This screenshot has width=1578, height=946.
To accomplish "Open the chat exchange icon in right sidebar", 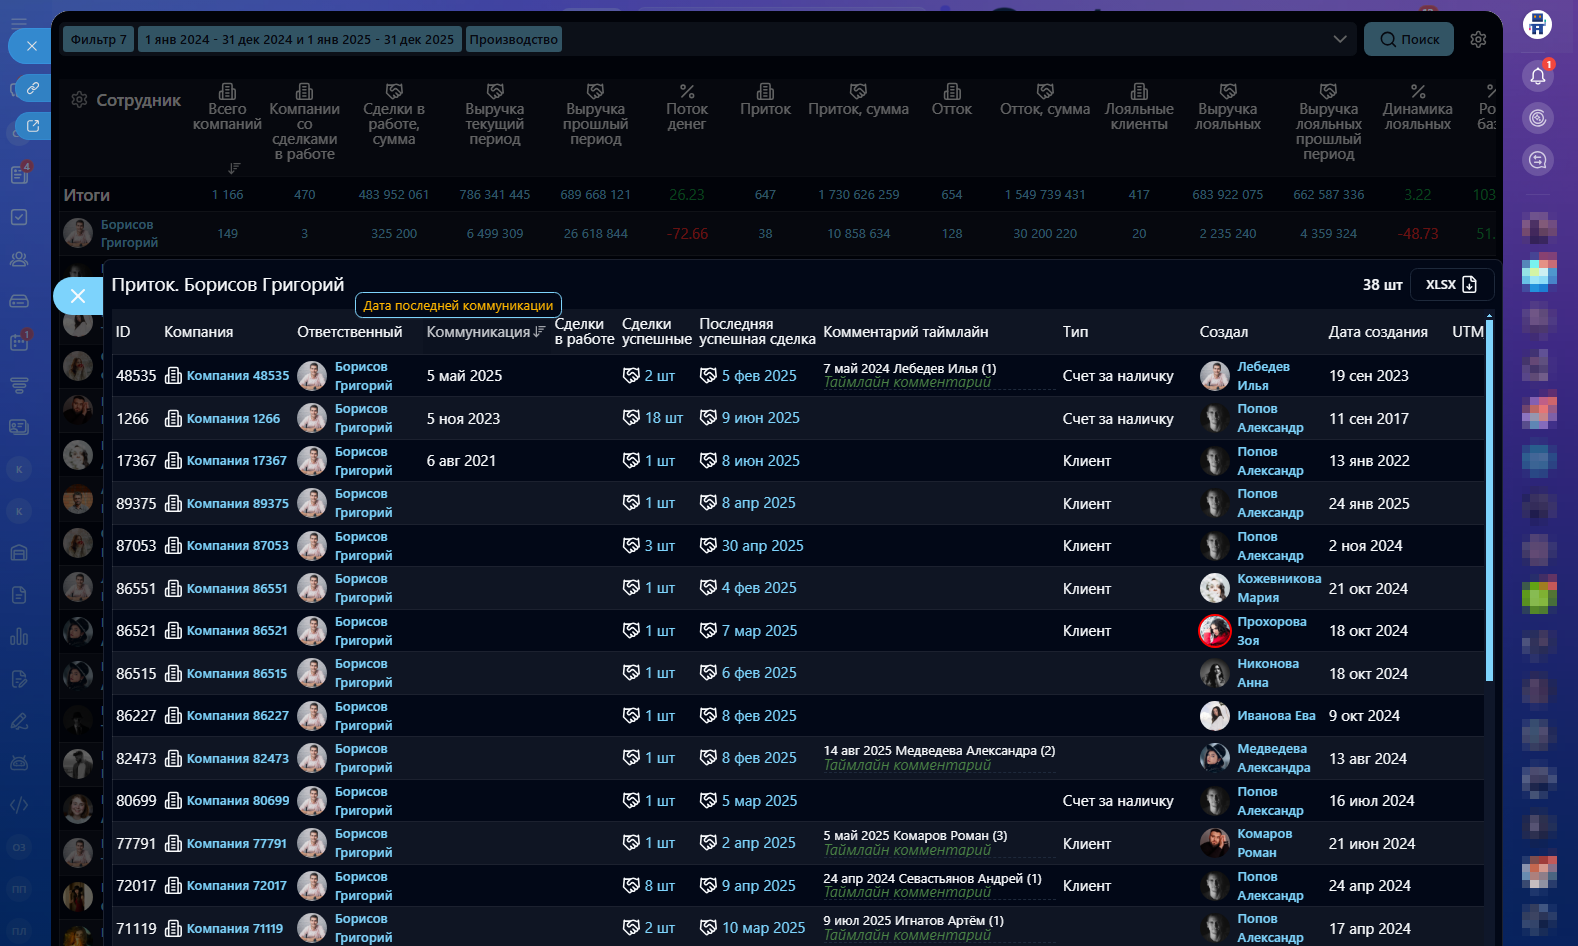I will coord(1537,160).
